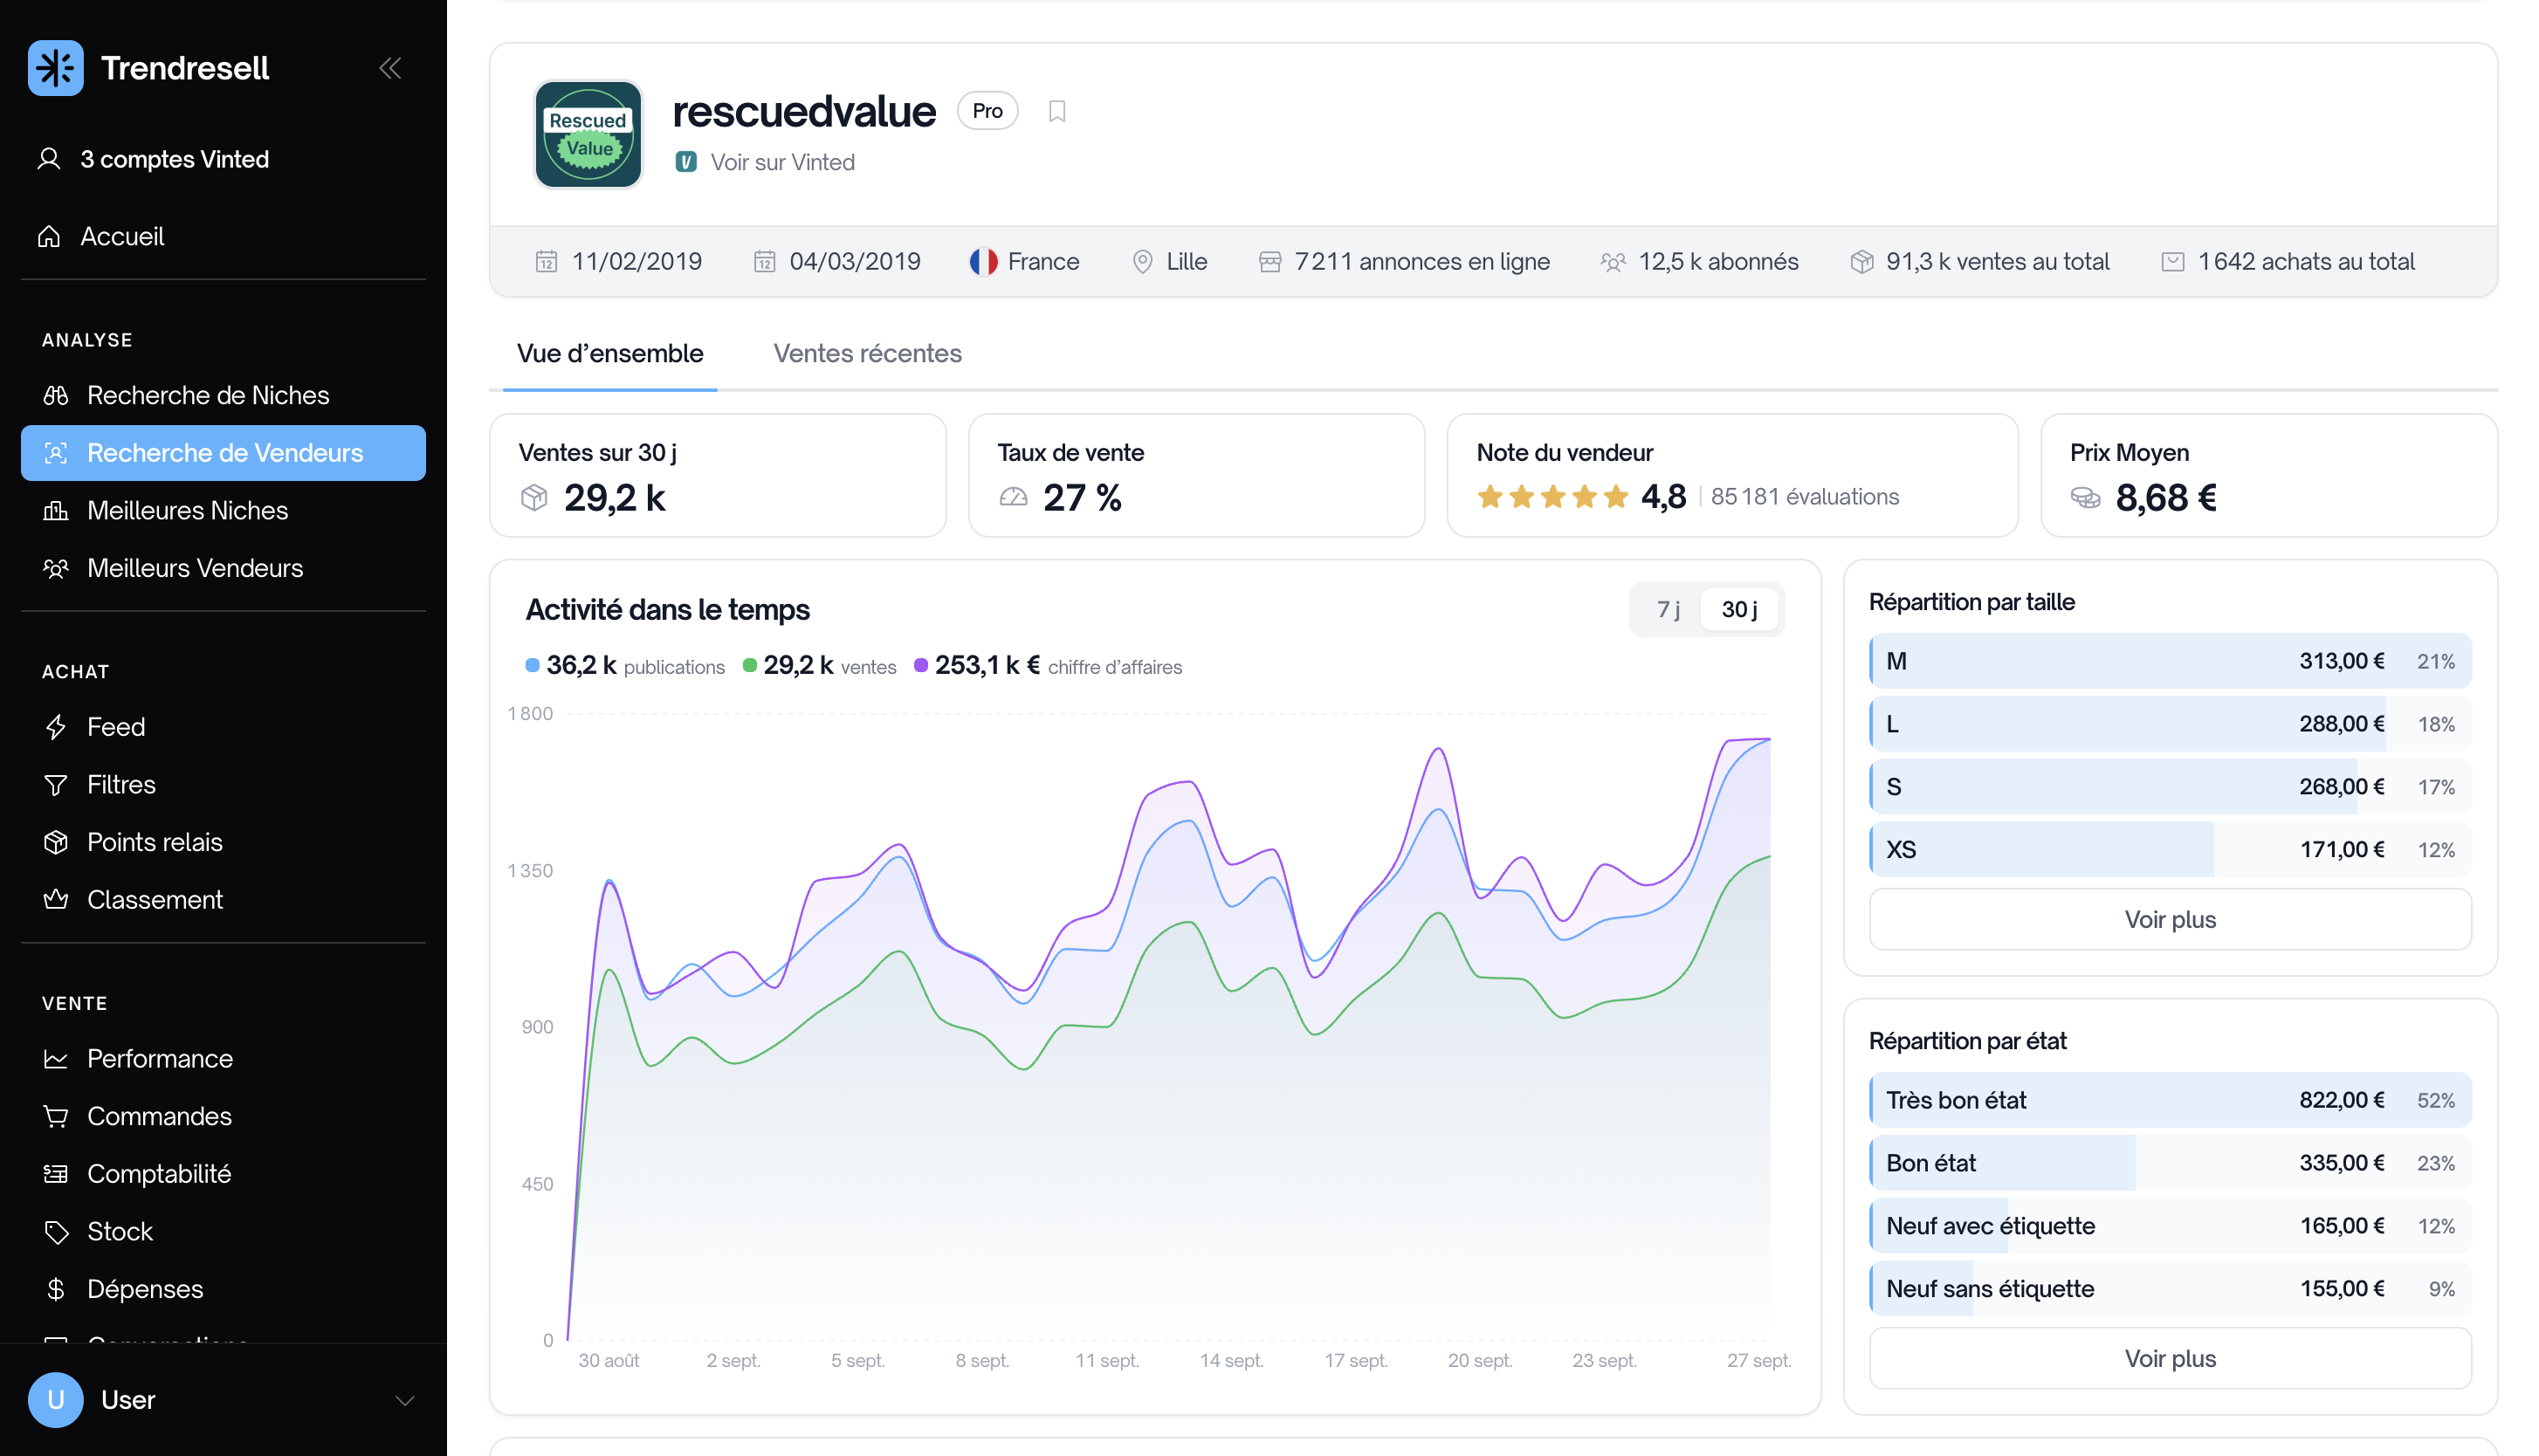The height and width of the screenshot is (1456, 2539).
Task: Select the 7 j time range
Action: (x=1667, y=609)
